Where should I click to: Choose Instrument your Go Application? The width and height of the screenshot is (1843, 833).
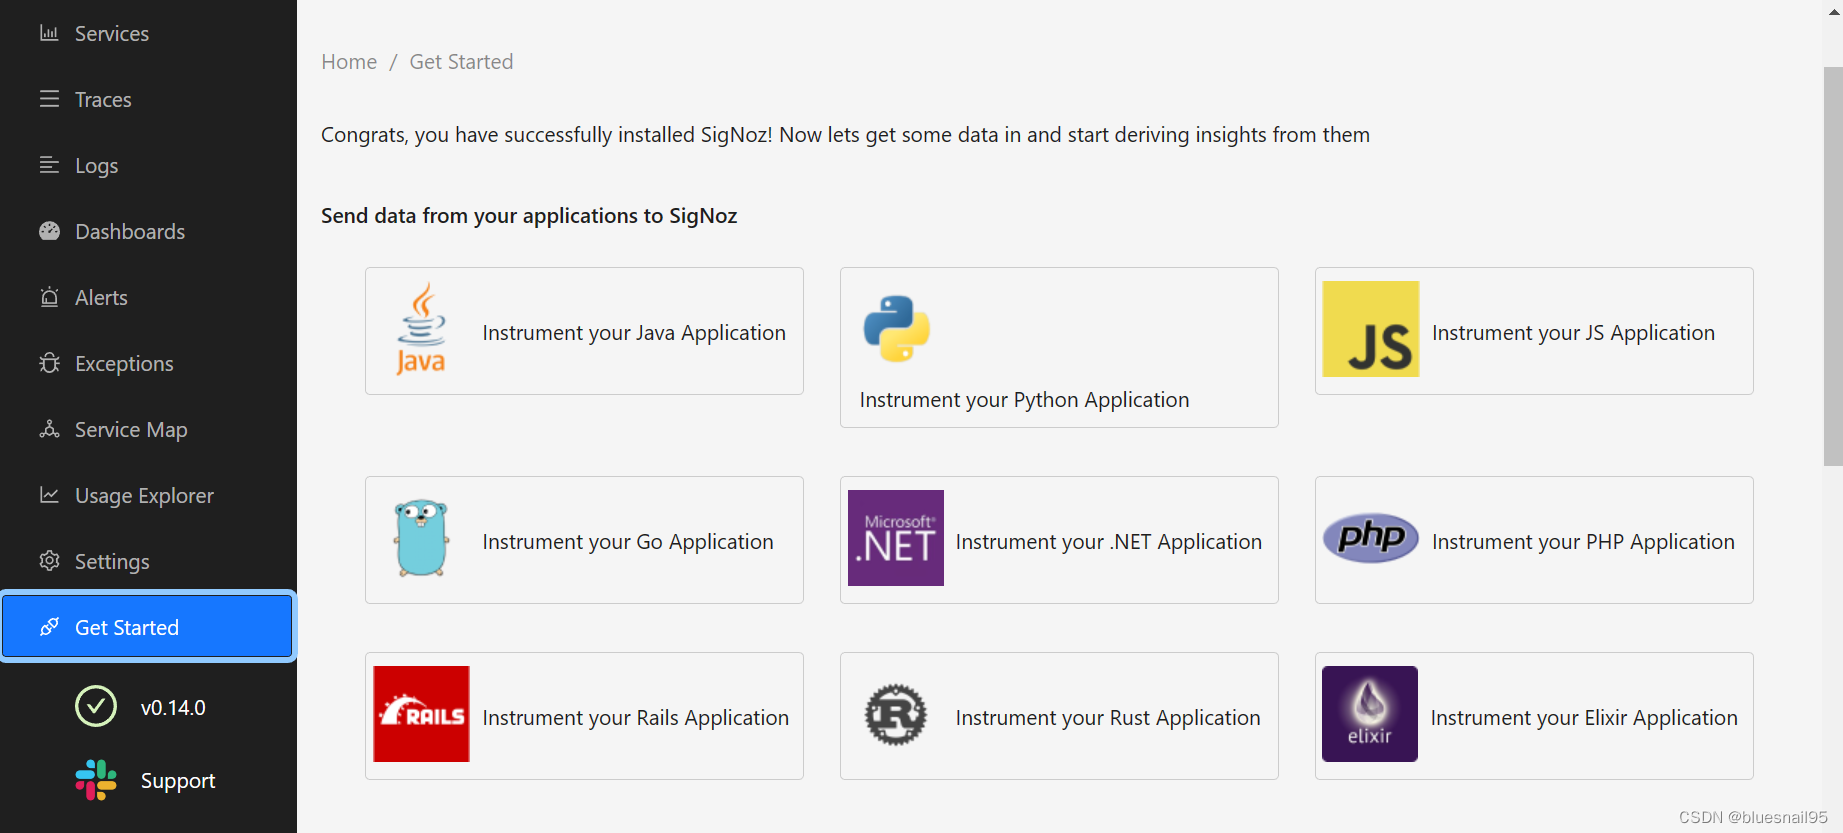click(584, 540)
